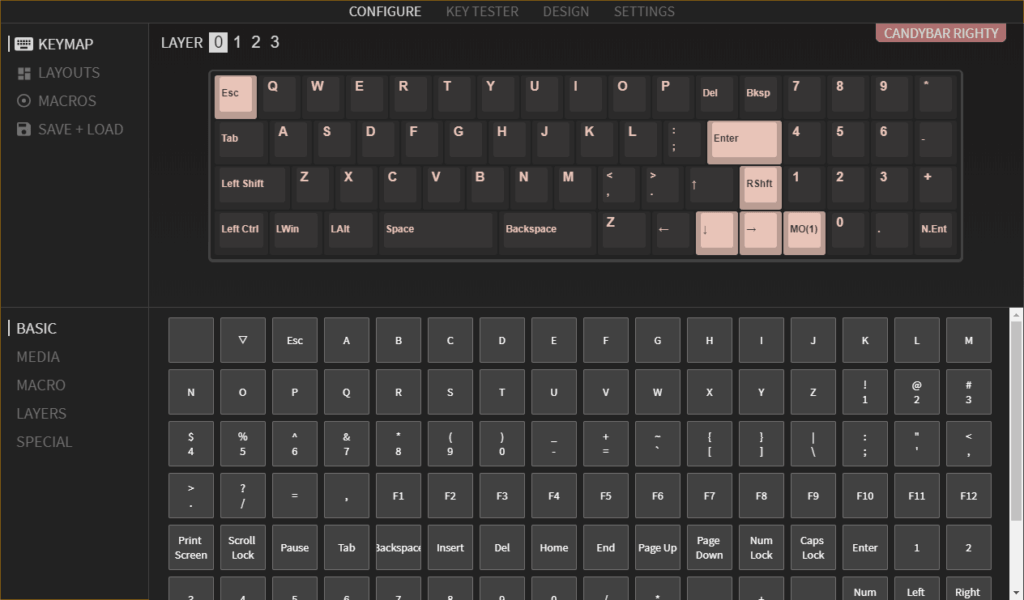
Task: Select the left arrow key on the keyboard
Action: pos(672,230)
